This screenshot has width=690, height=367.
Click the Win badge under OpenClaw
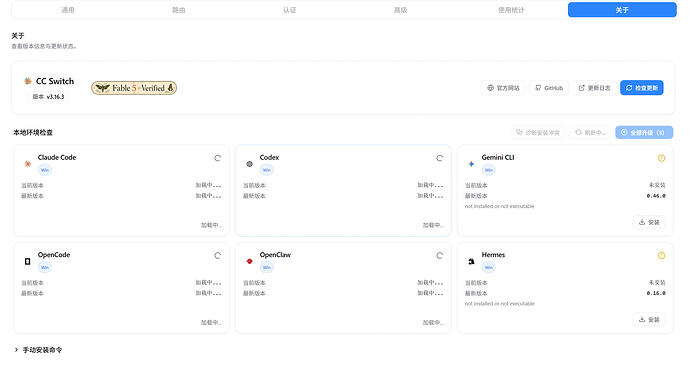coord(267,267)
